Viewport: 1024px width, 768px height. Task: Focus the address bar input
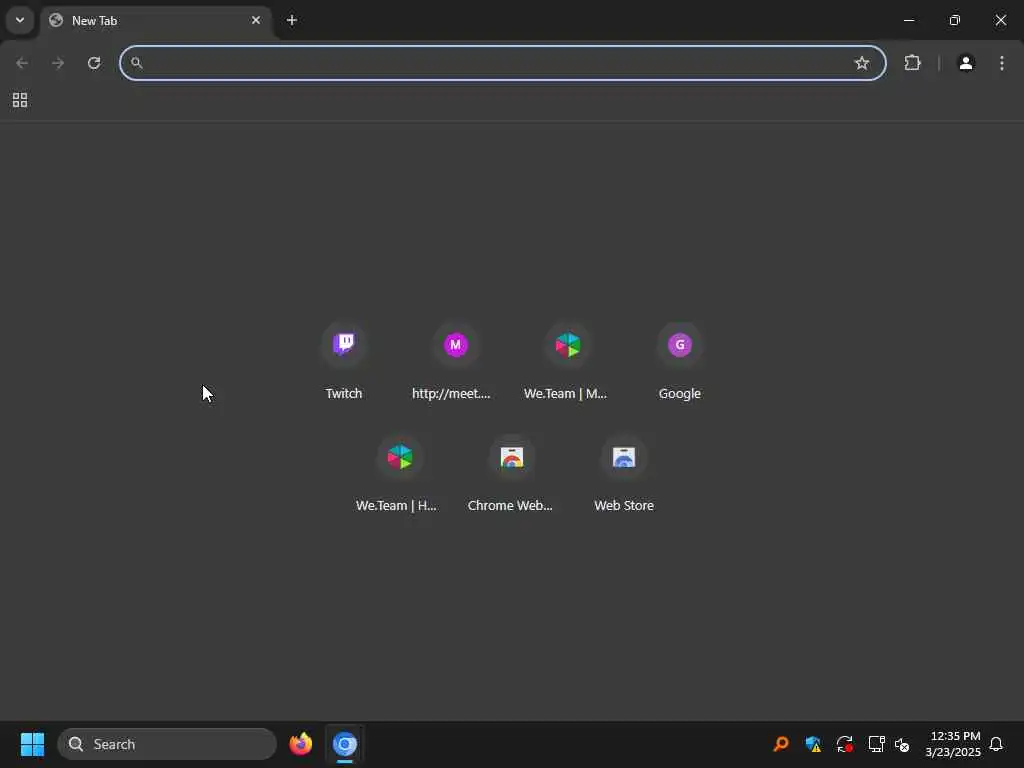(502, 63)
